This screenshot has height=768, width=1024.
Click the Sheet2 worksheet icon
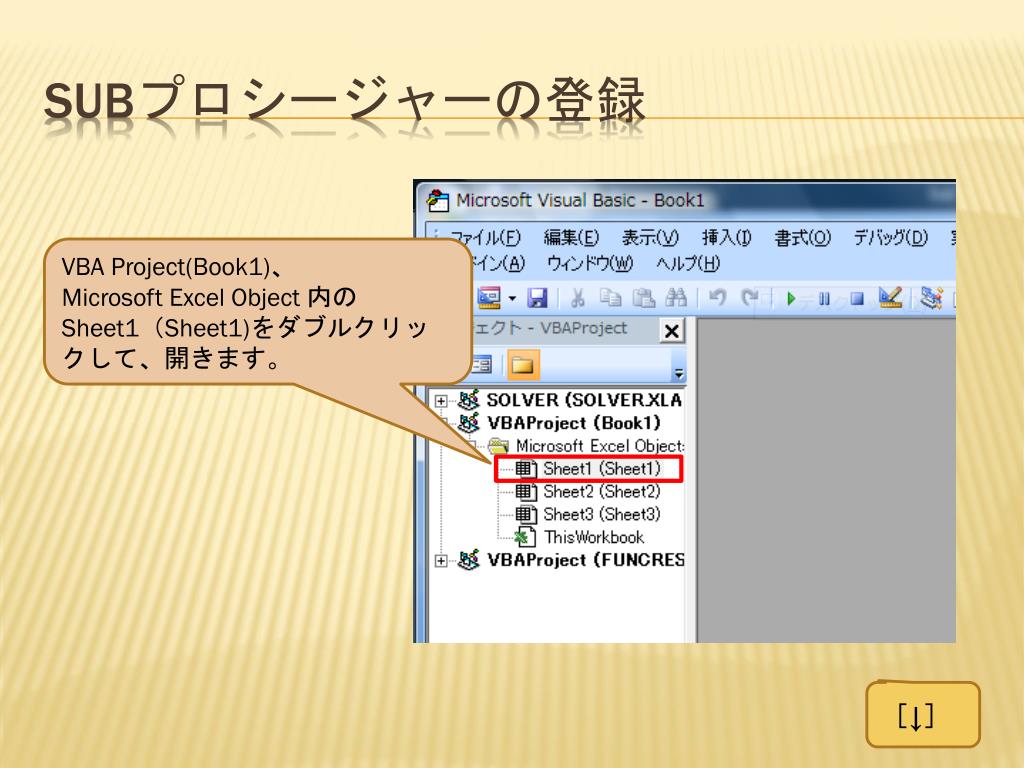click(526, 492)
